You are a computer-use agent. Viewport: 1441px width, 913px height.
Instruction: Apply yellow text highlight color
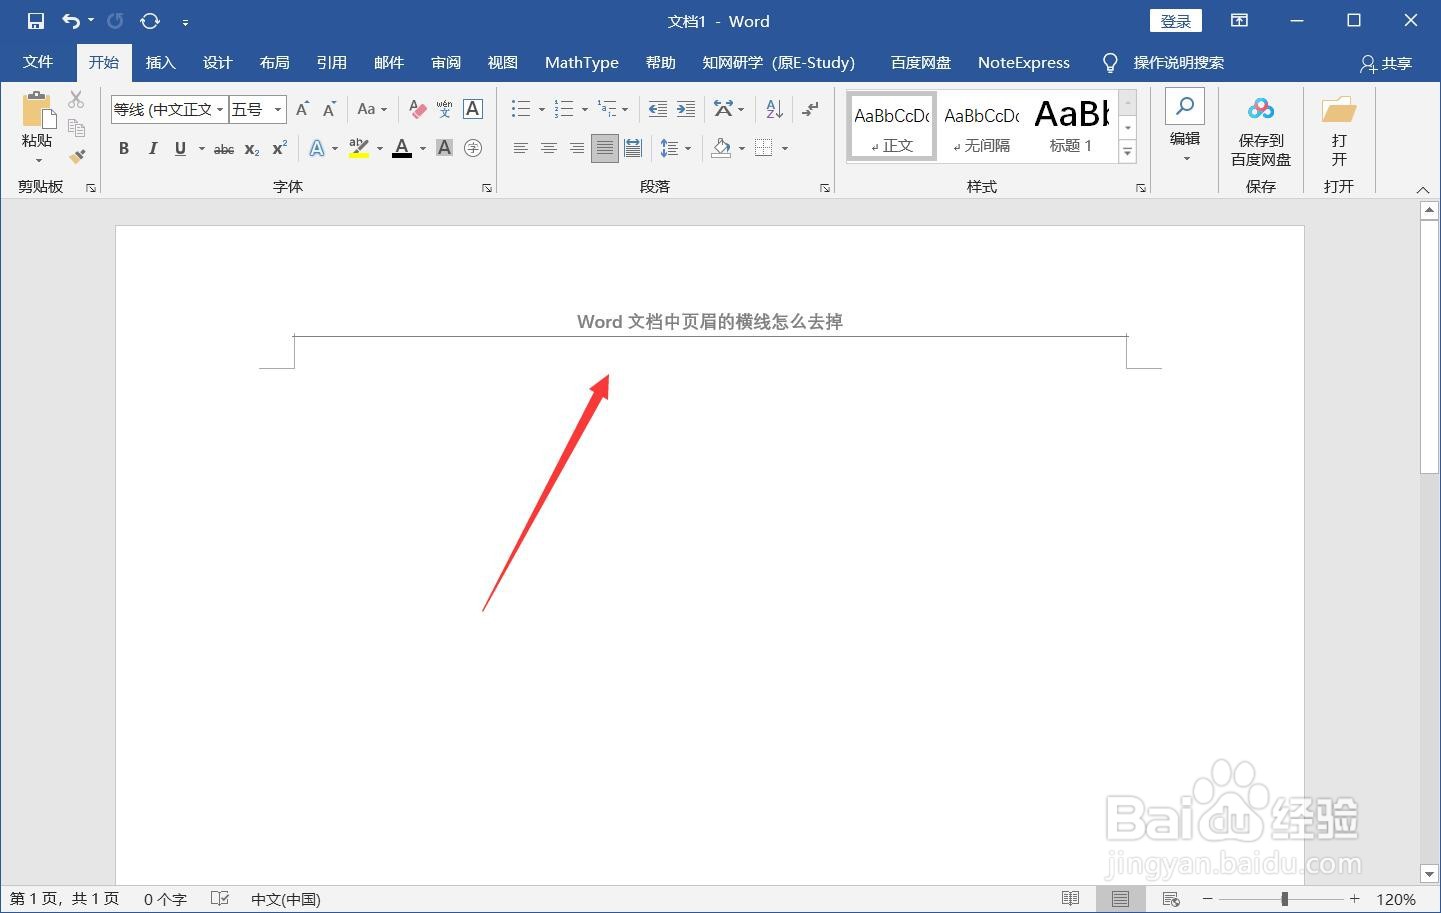point(357,147)
